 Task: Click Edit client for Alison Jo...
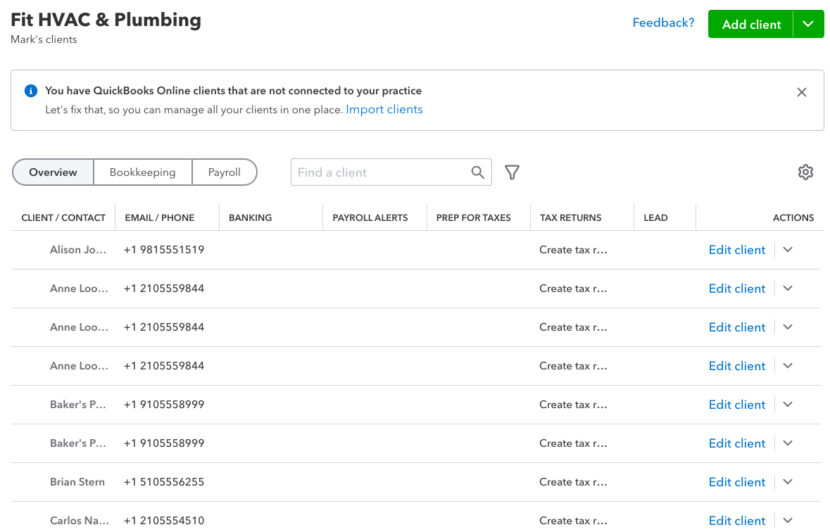[x=737, y=250]
